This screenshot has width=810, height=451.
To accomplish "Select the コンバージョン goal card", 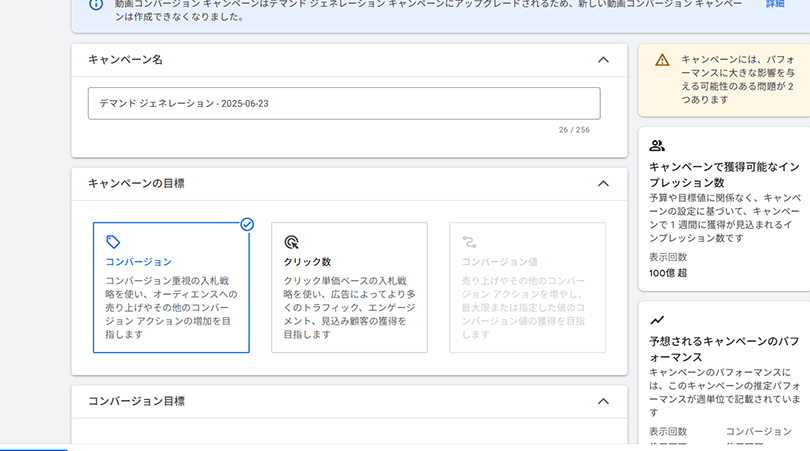I will 171,288.
